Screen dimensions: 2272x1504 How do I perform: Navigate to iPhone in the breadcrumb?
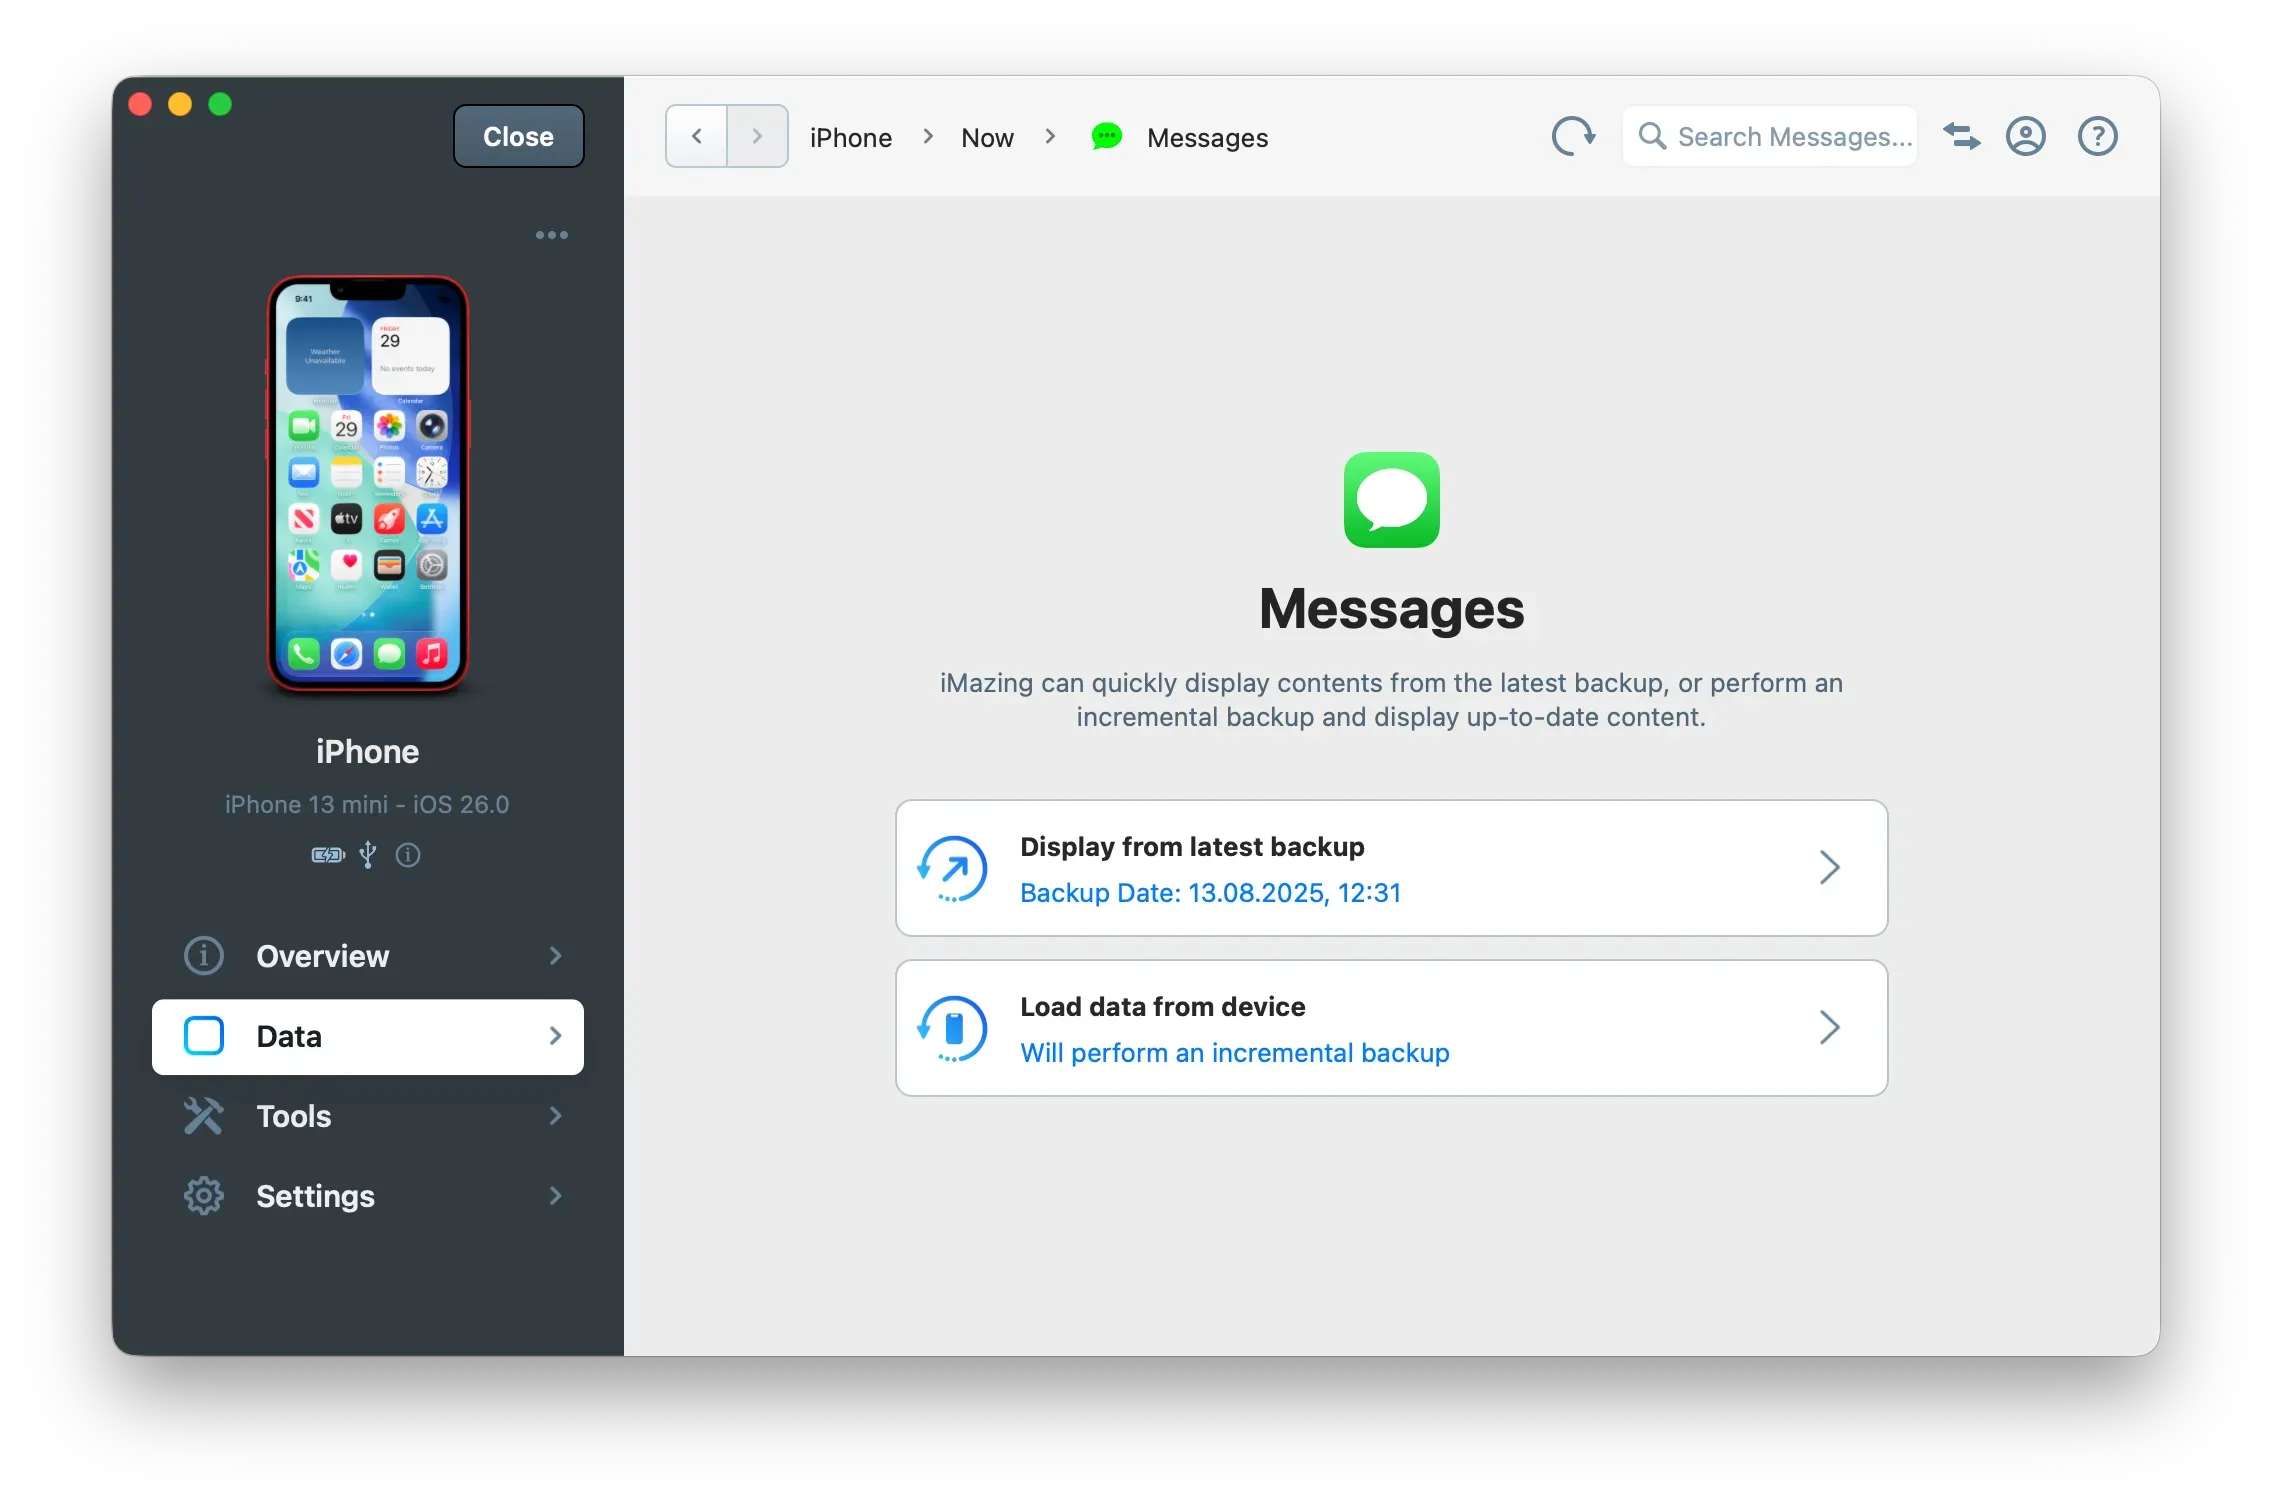pos(851,137)
